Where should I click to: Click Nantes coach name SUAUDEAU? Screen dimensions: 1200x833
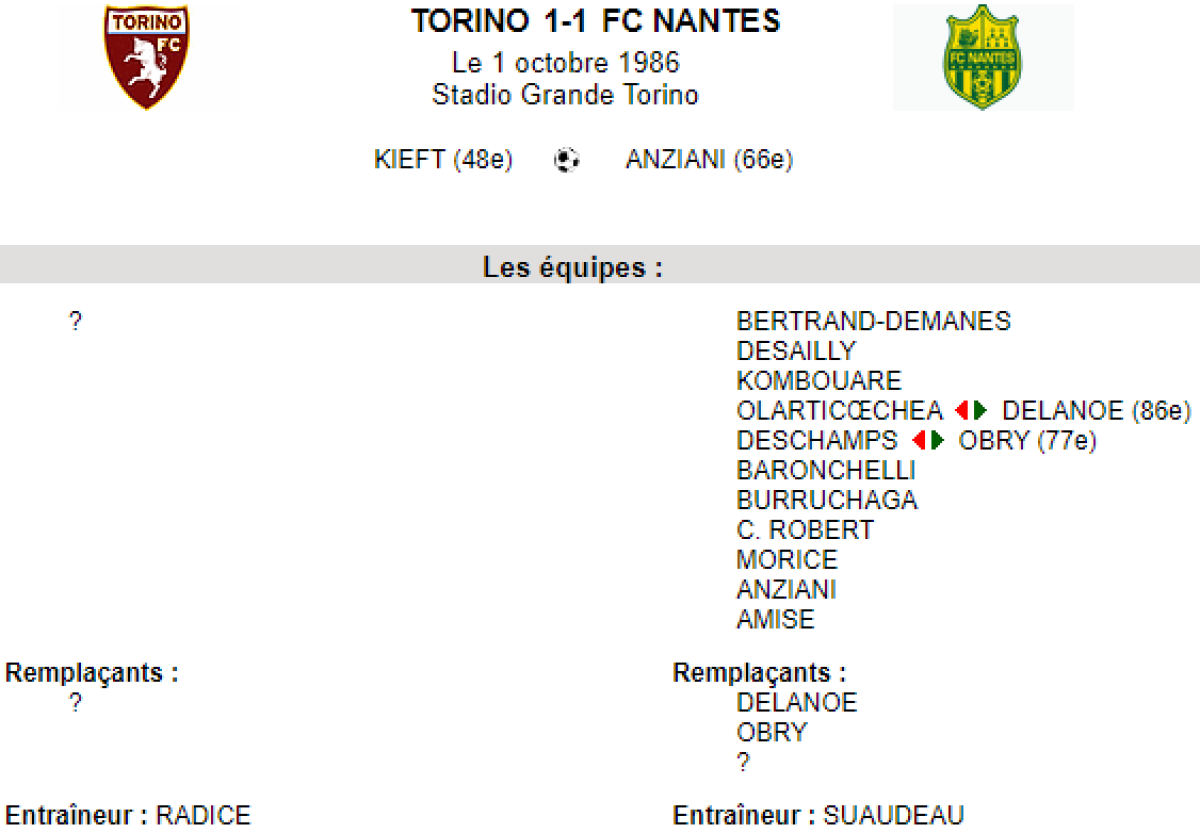pos(893,816)
